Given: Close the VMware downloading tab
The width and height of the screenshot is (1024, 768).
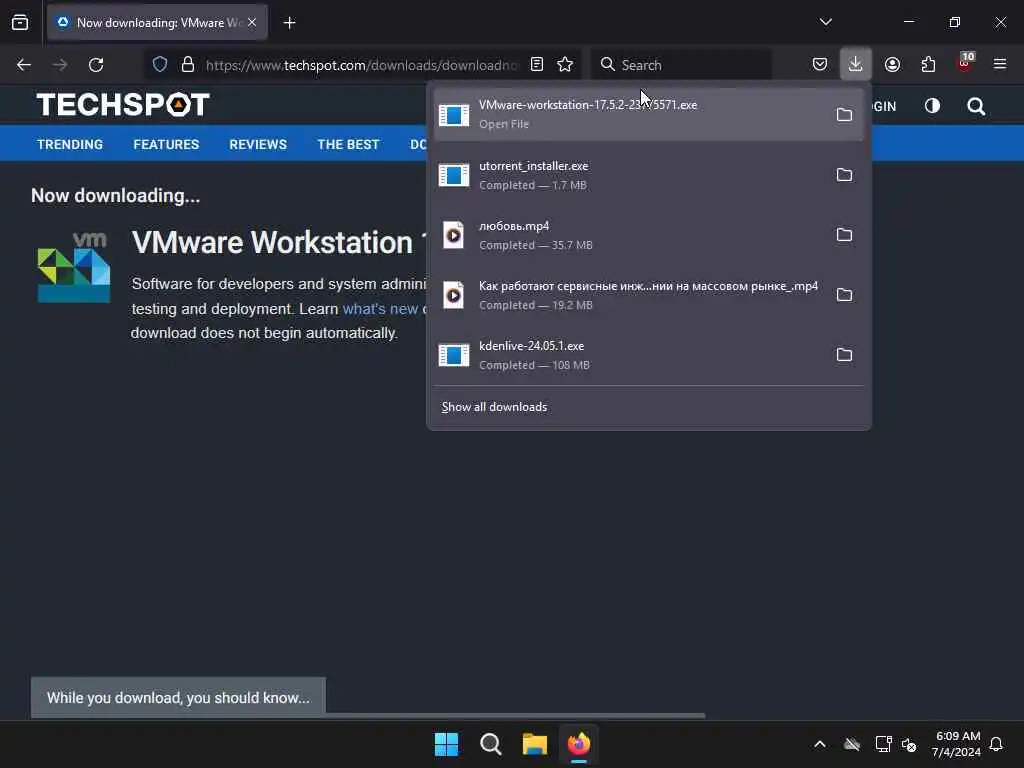Looking at the screenshot, I should 252,23.
